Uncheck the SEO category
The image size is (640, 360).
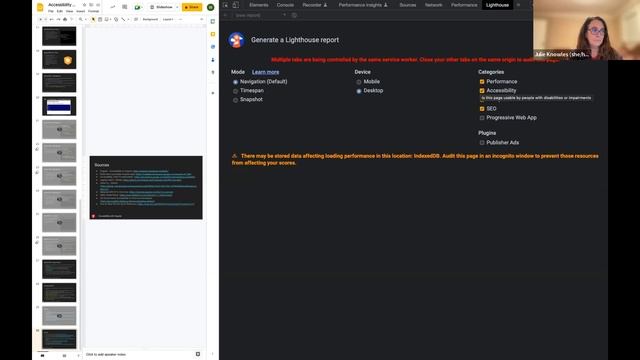(x=482, y=109)
